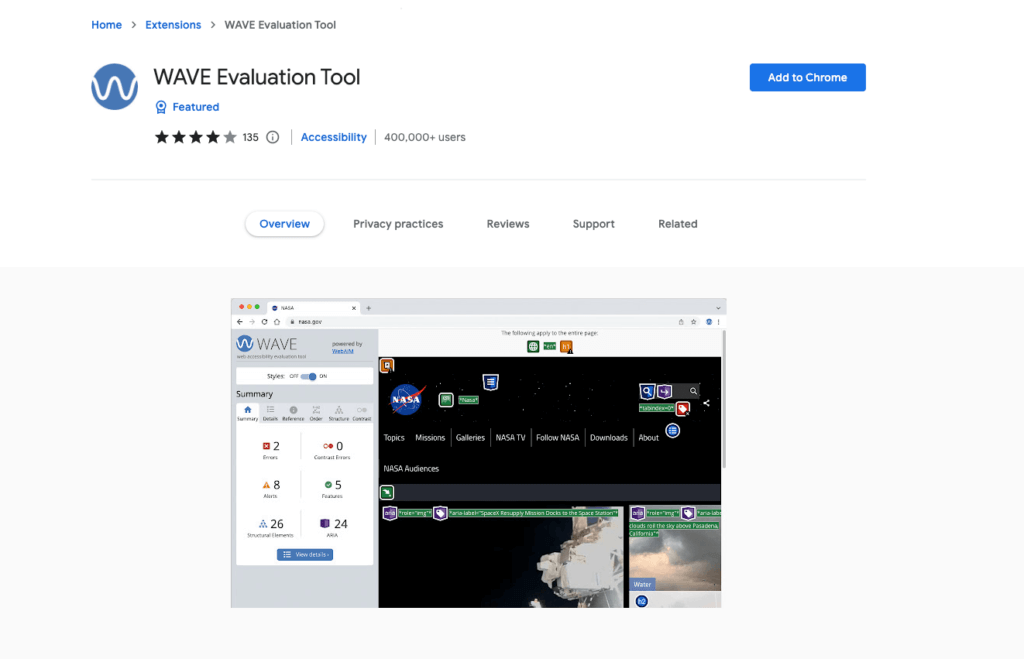The height and width of the screenshot is (659, 1024).
Task: Open the Accessibility category link
Action: (334, 137)
